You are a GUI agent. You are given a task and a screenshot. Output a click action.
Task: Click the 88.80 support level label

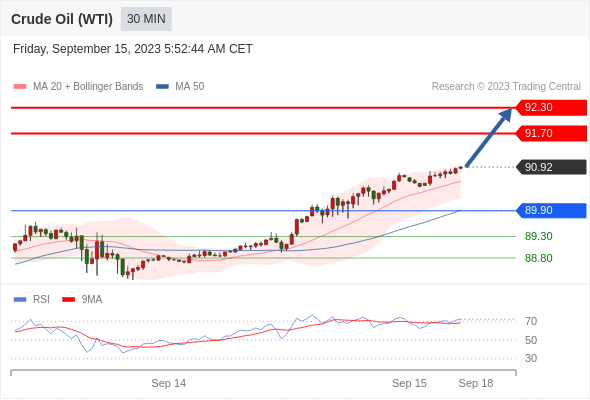coord(538,258)
